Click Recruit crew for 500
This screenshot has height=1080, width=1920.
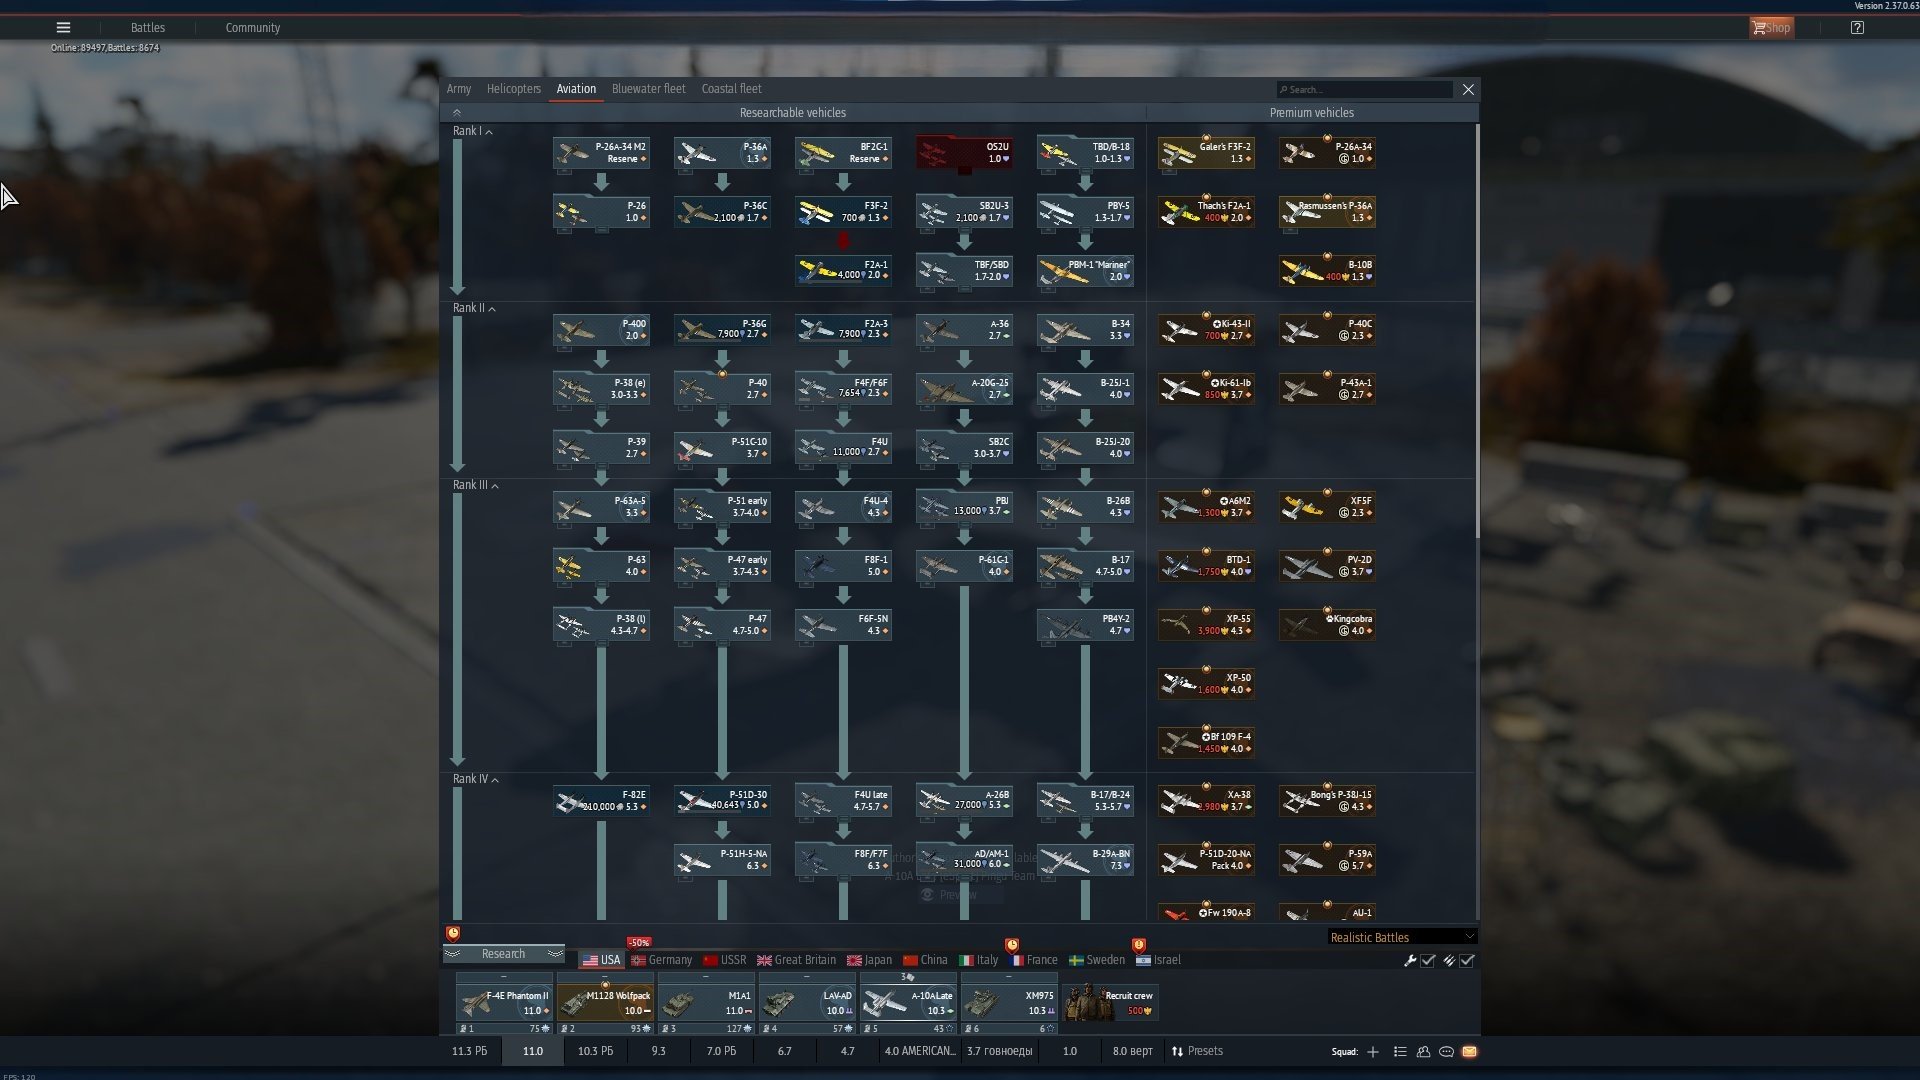click(1110, 1002)
